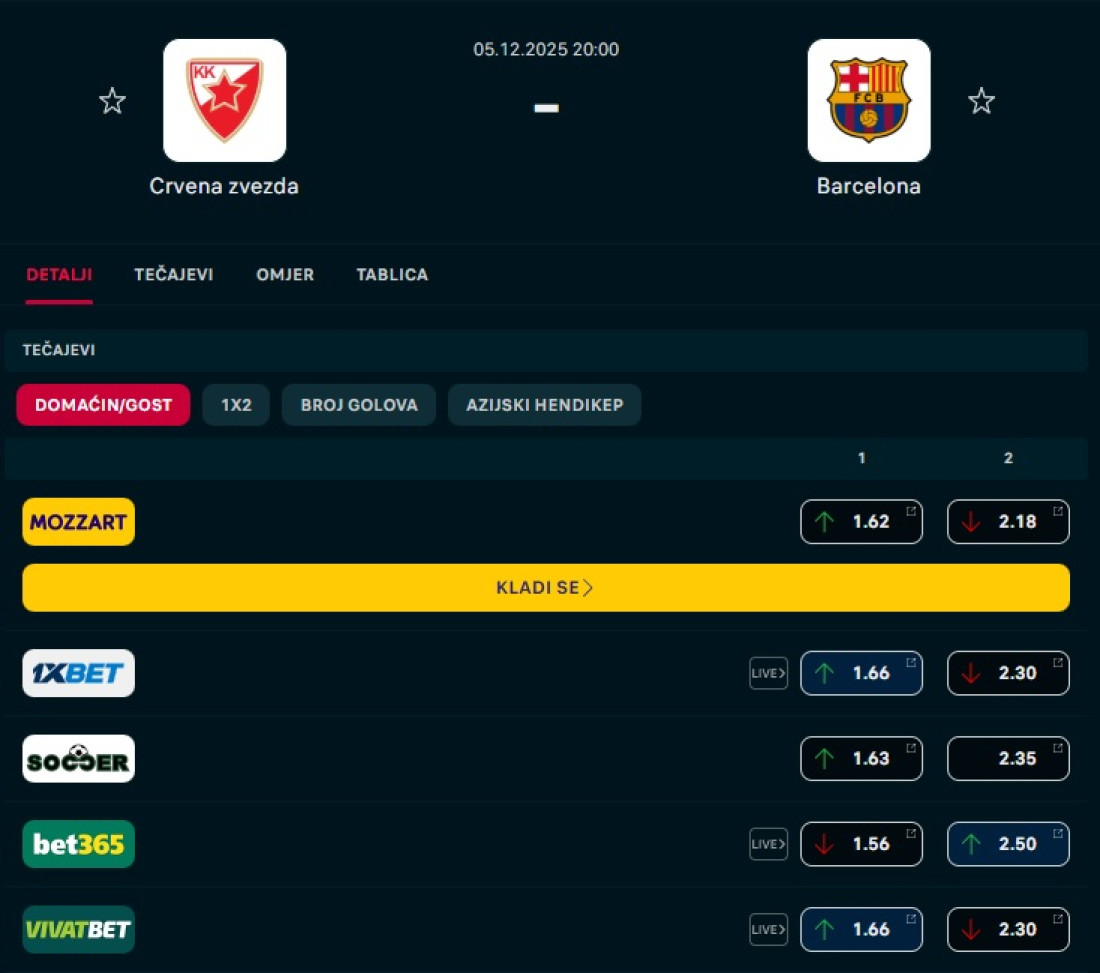
Task: Click bet365 away odds 2.50
Action: coord(1008,844)
